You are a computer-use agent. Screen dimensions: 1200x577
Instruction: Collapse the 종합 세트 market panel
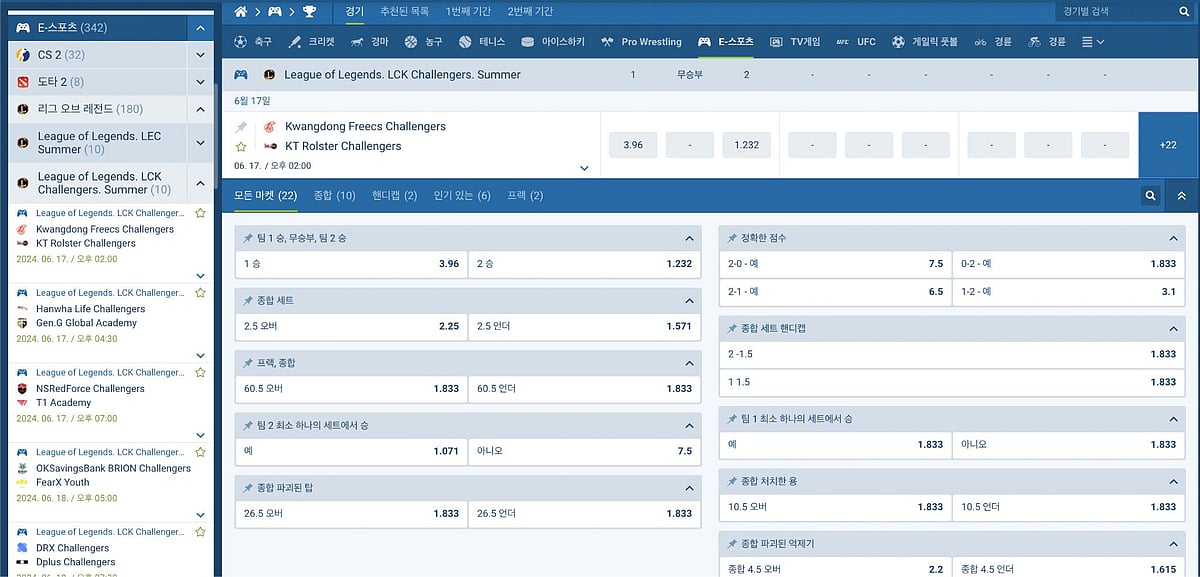point(689,301)
